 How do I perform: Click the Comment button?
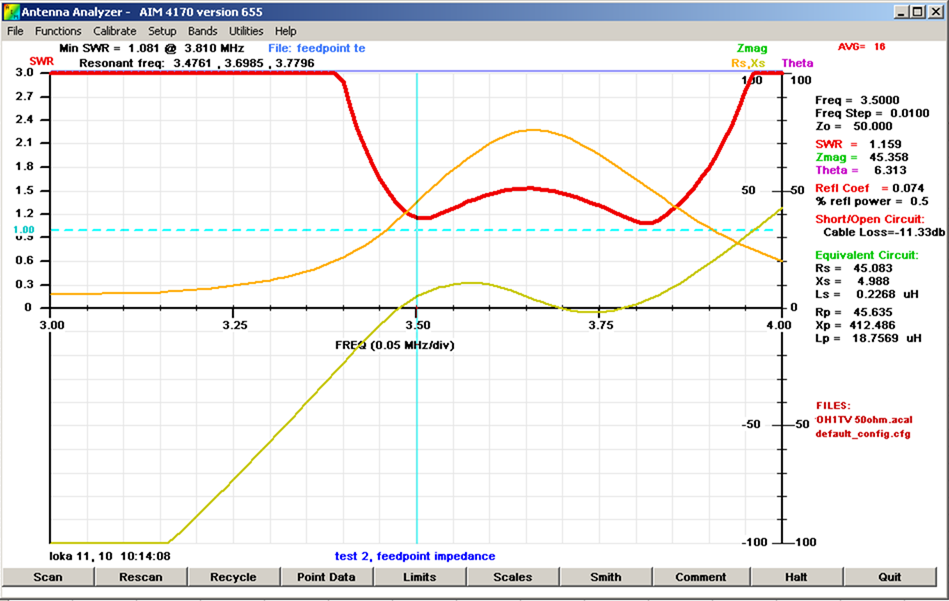[700, 577]
